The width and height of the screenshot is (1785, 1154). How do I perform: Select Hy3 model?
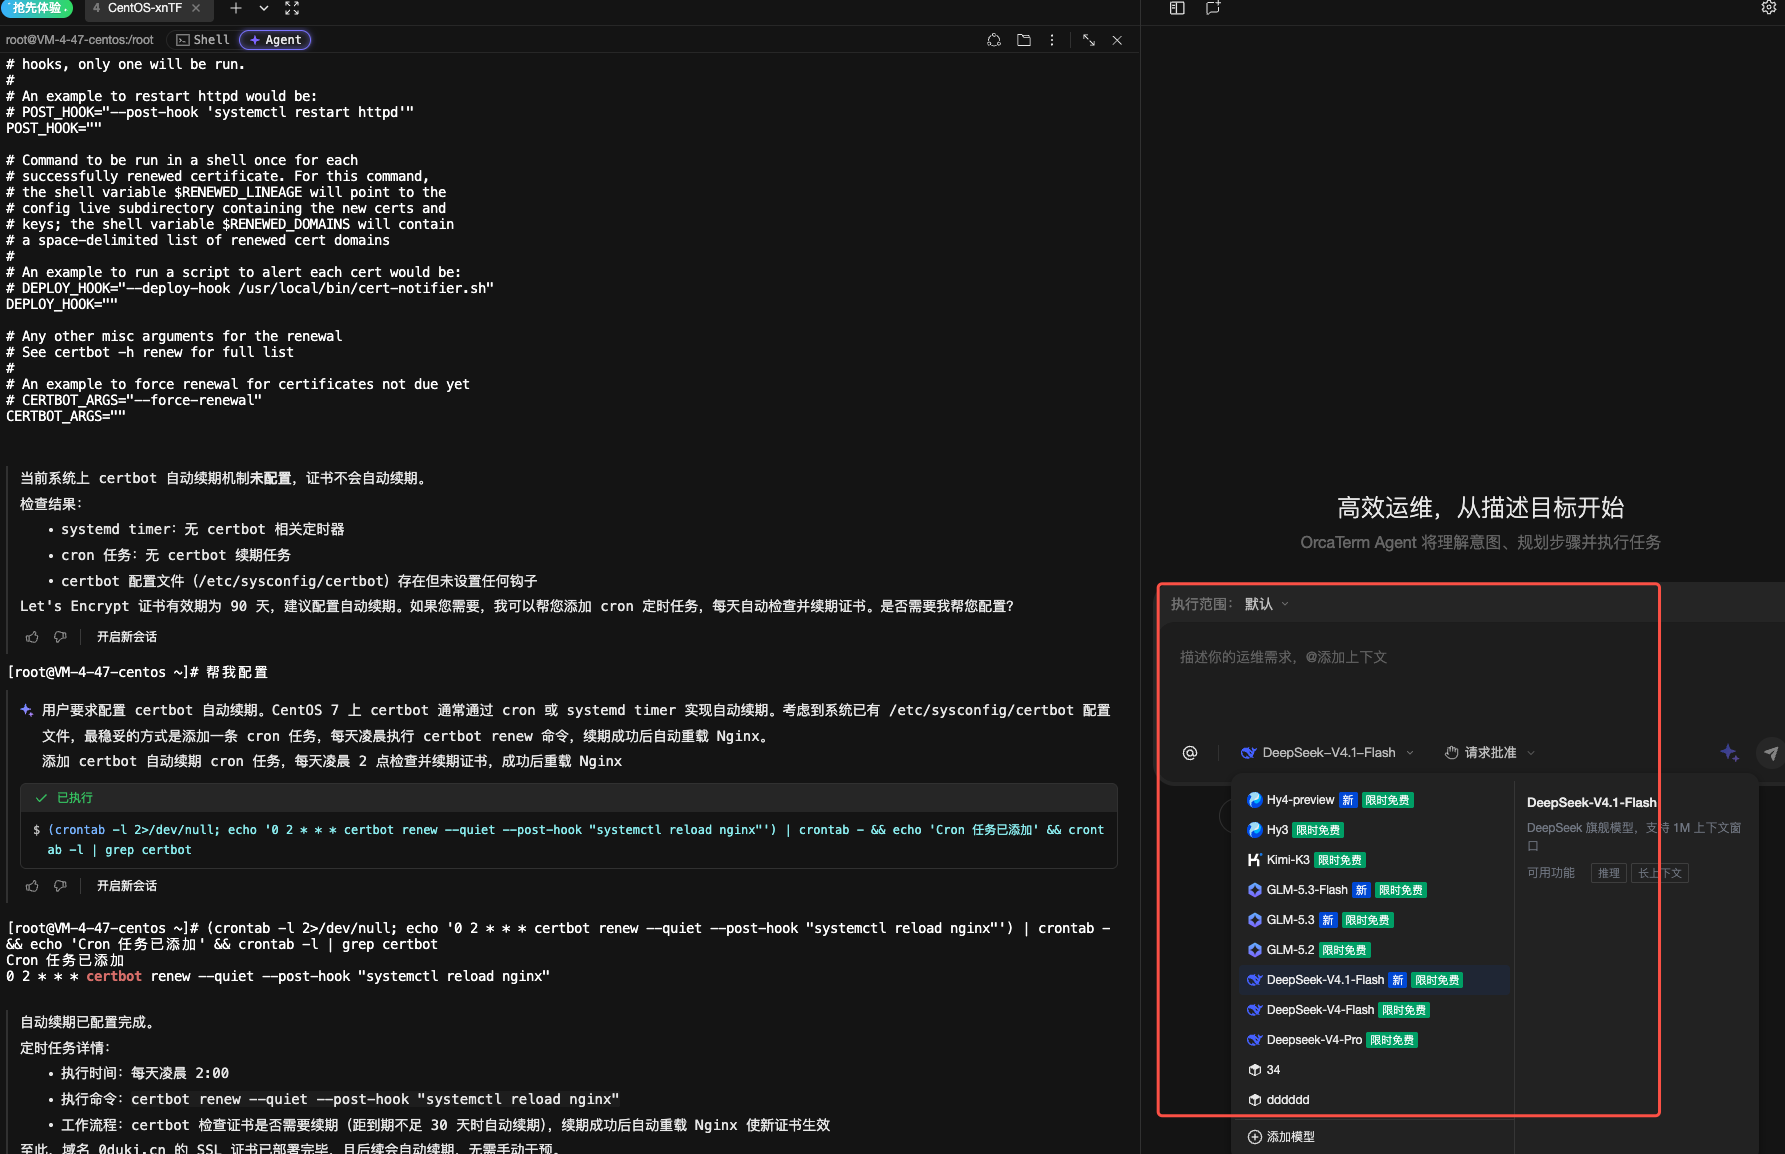coord(1374,830)
